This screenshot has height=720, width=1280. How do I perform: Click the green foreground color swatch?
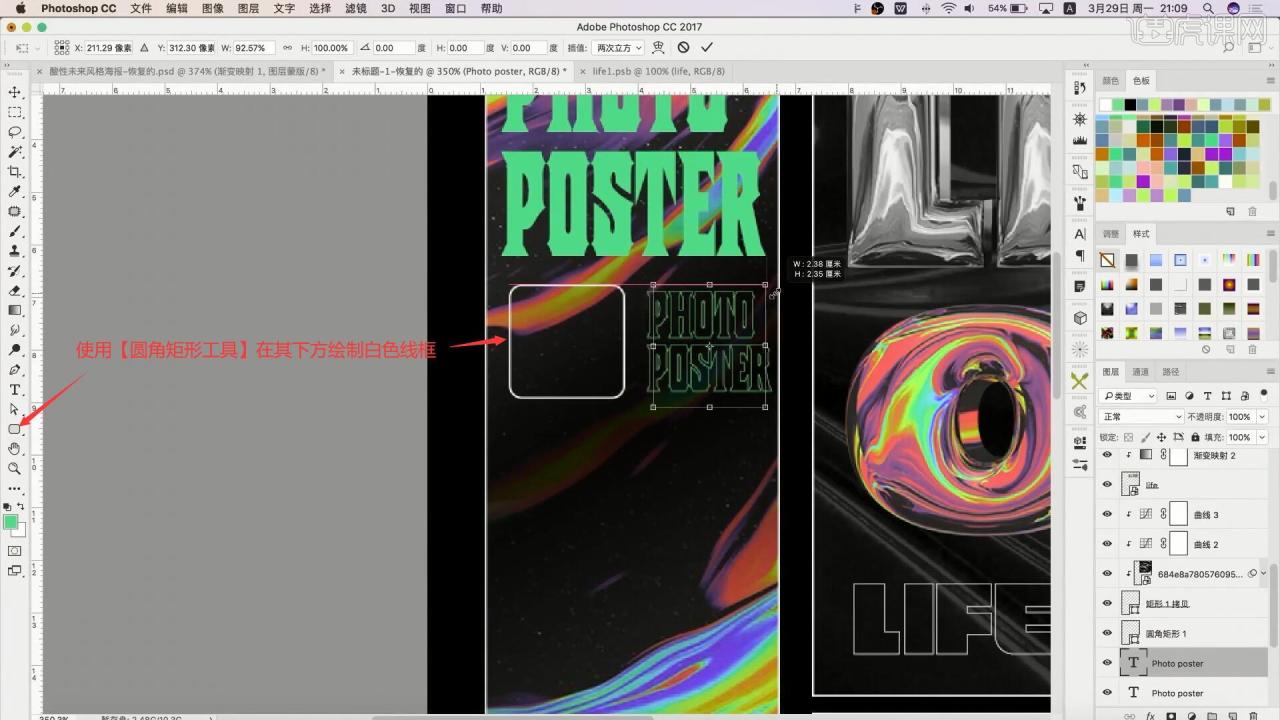pos(11,522)
